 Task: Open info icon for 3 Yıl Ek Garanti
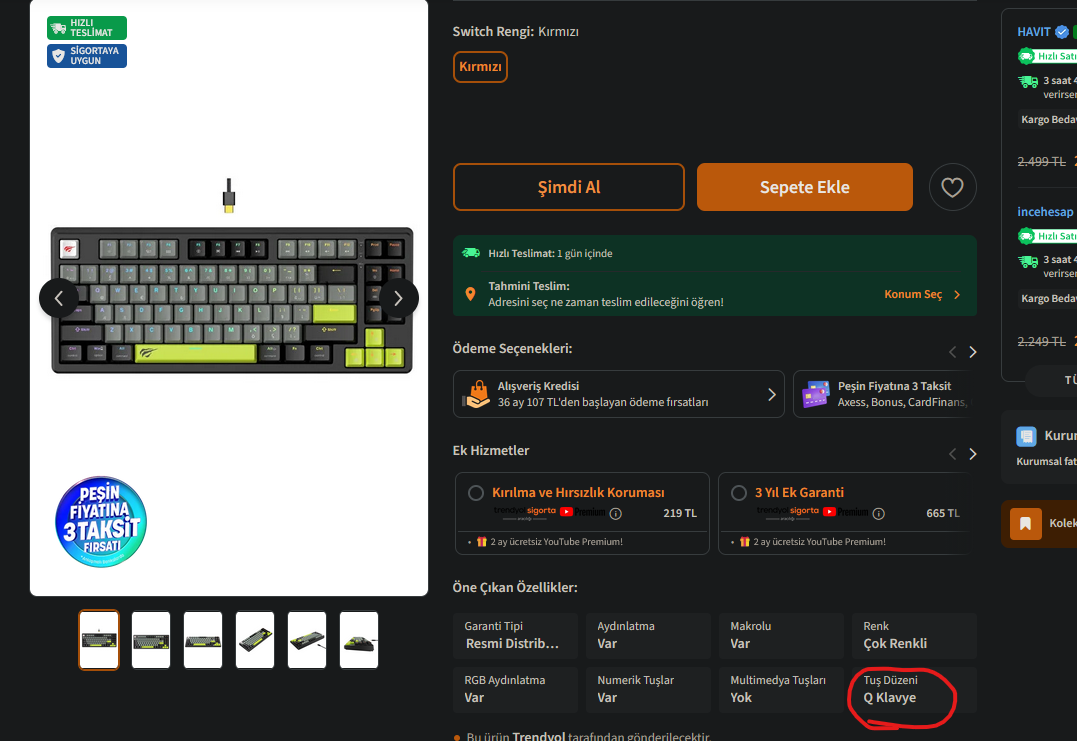coord(878,514)
